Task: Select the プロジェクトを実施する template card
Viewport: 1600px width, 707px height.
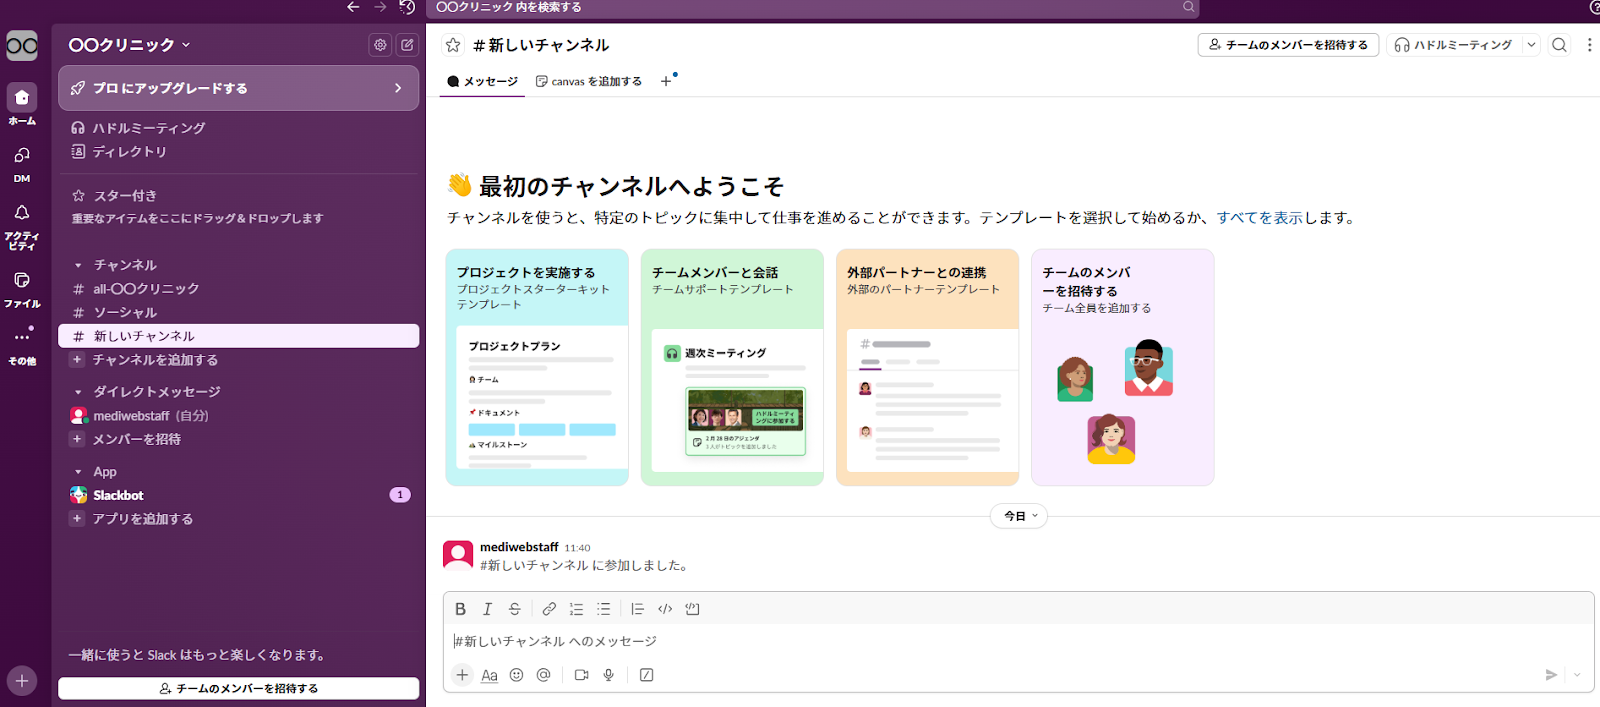Action: tap(537, 367)
